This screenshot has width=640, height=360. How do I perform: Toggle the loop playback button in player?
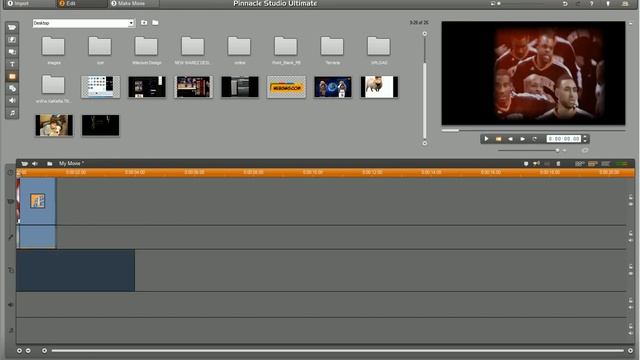(x=535, y=139)
